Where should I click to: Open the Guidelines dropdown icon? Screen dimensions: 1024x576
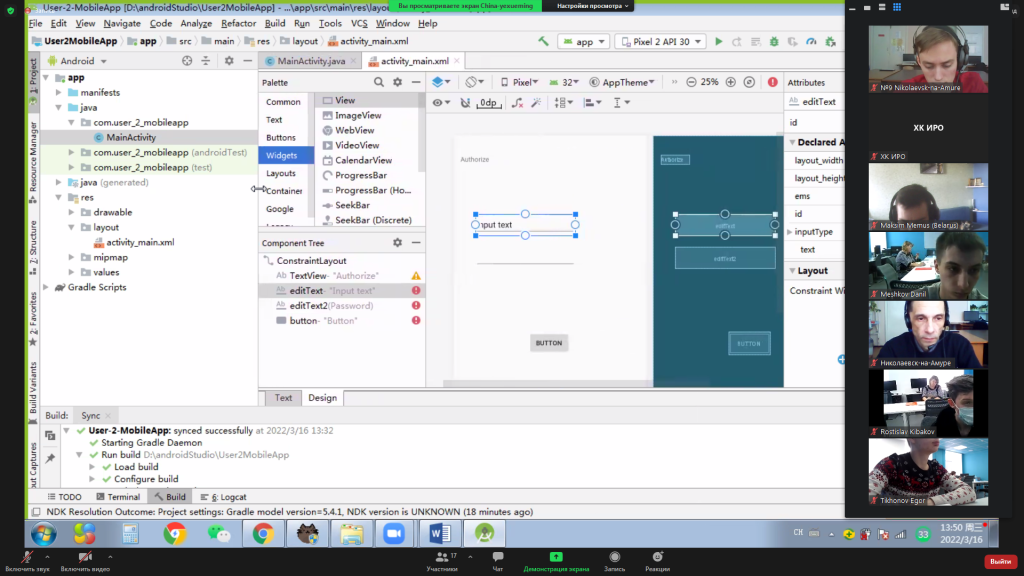pyautogui.click(x=621, y=103)
